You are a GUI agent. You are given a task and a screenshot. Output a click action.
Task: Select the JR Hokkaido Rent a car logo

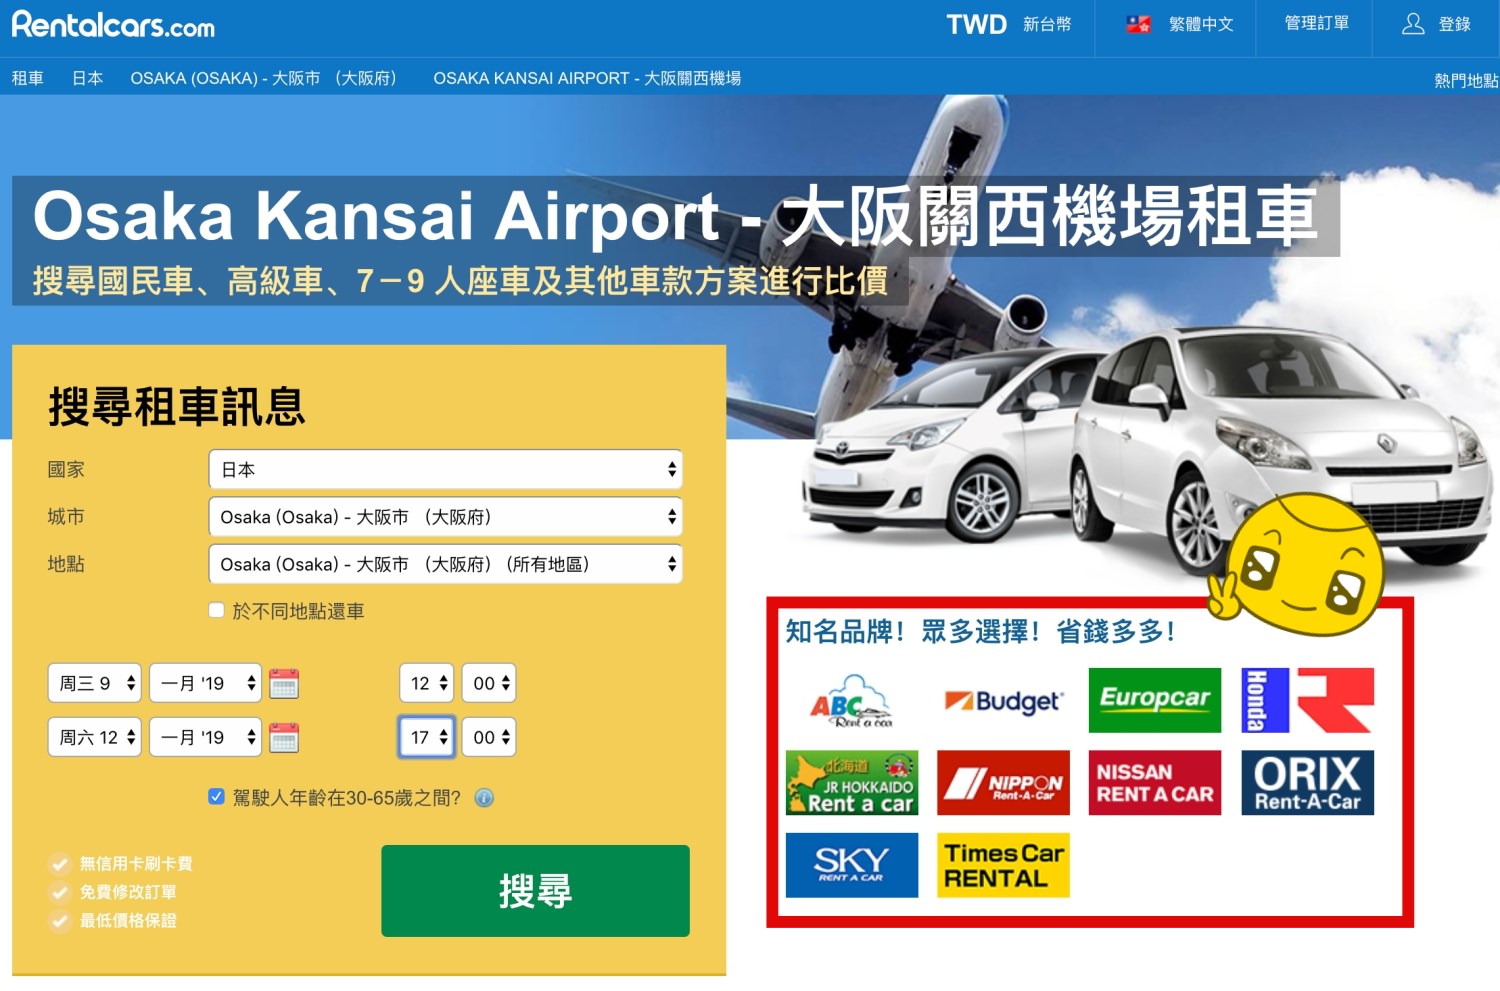click(852, 782)
